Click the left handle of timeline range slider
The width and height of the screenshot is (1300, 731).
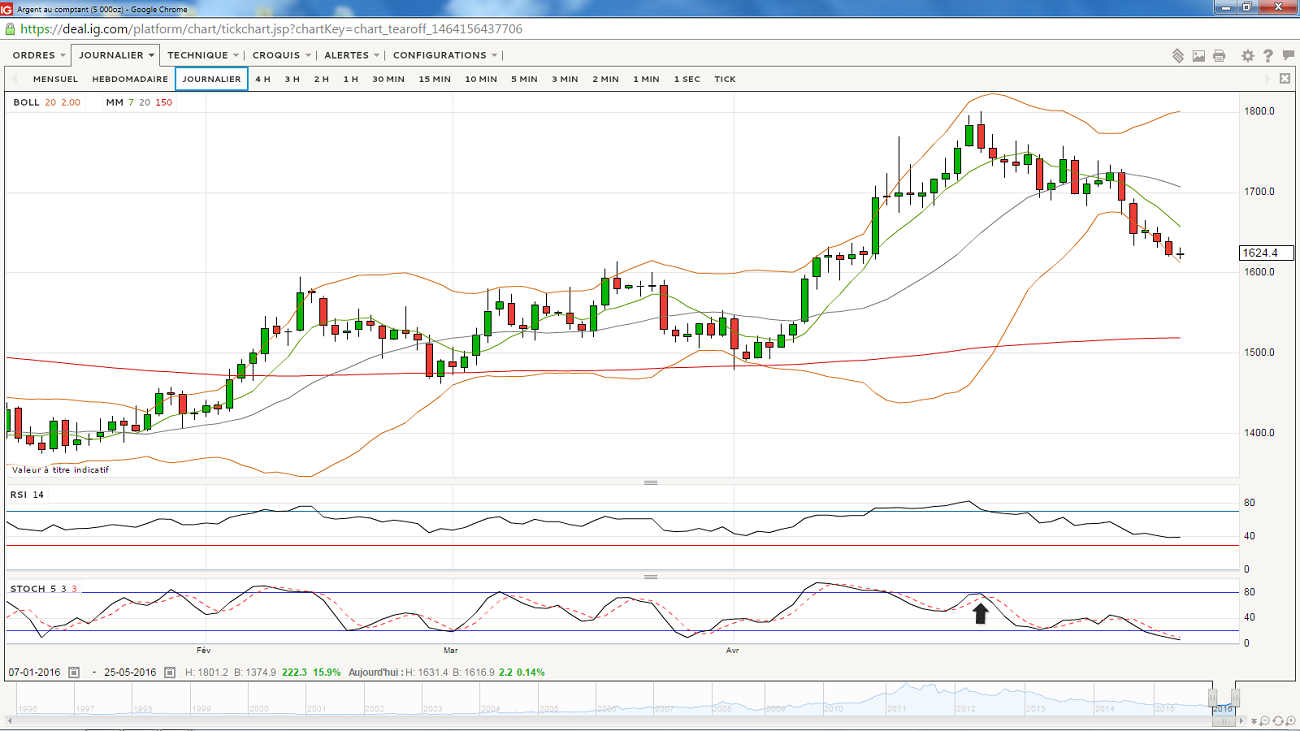(x=1212, y=697)
